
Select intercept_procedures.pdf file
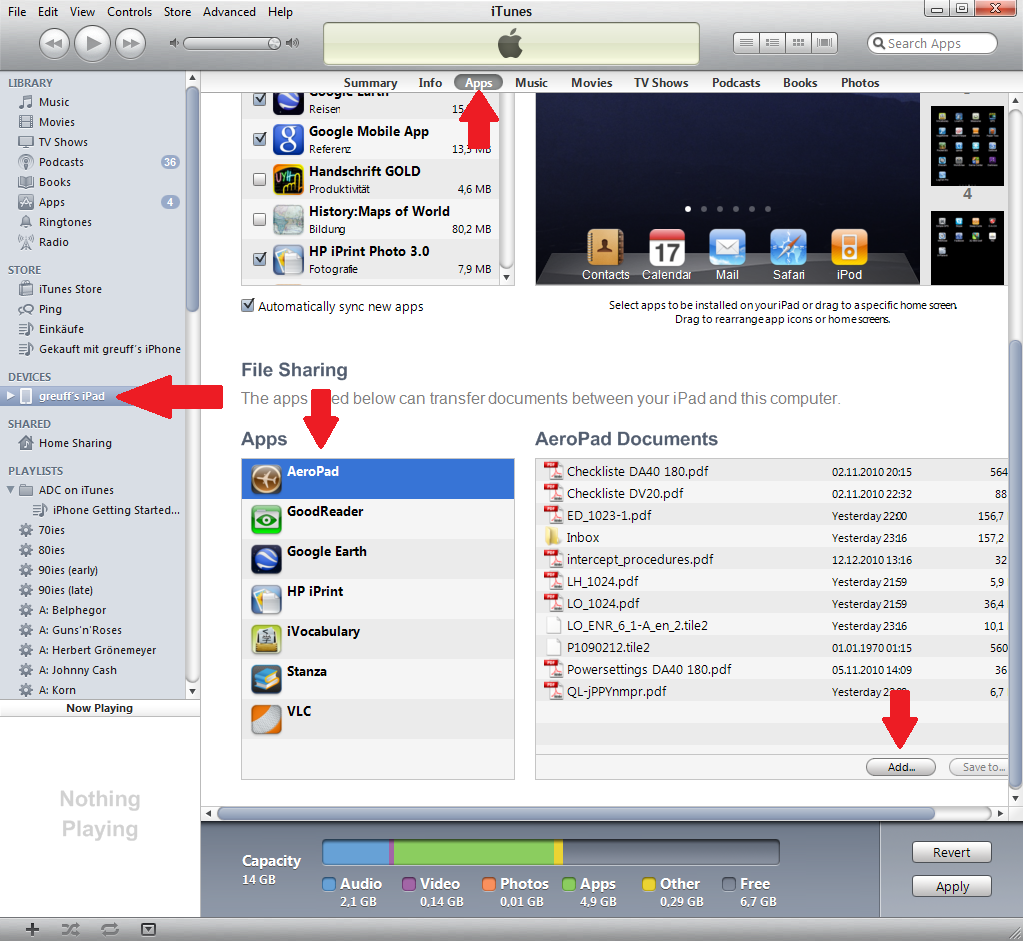coord(772,559)
